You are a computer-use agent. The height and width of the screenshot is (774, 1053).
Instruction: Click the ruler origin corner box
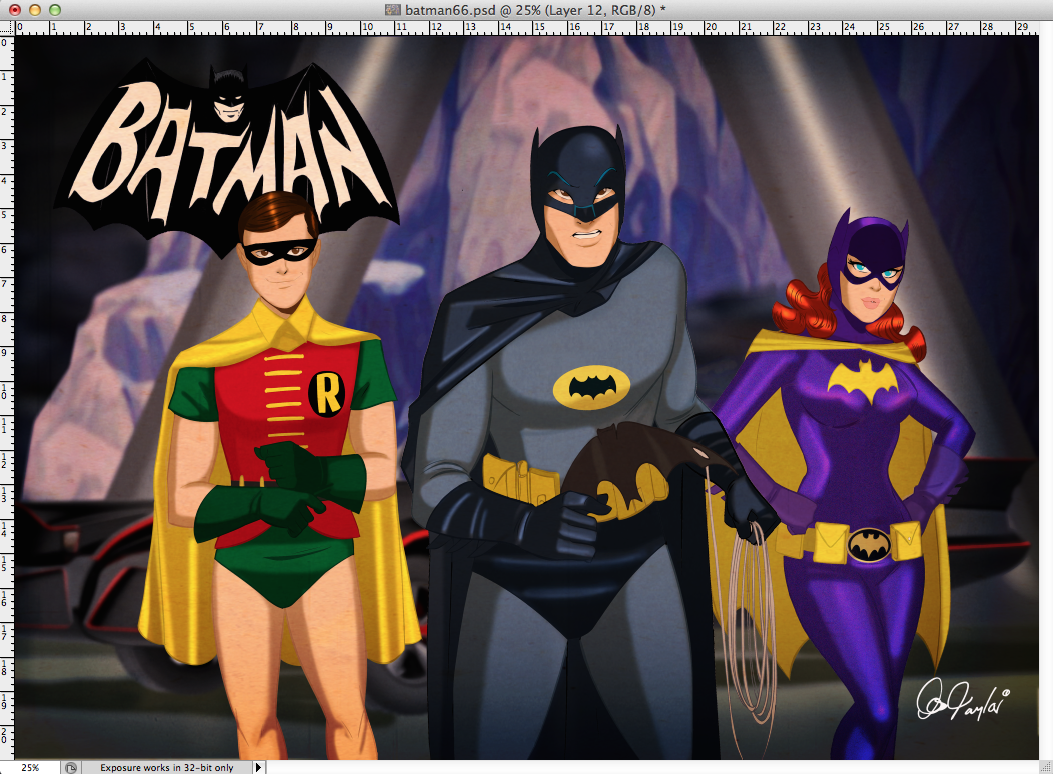5,28
